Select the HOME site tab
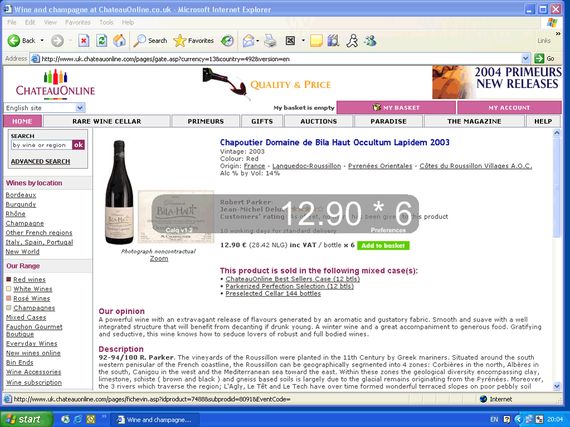 tap(23, 121)
